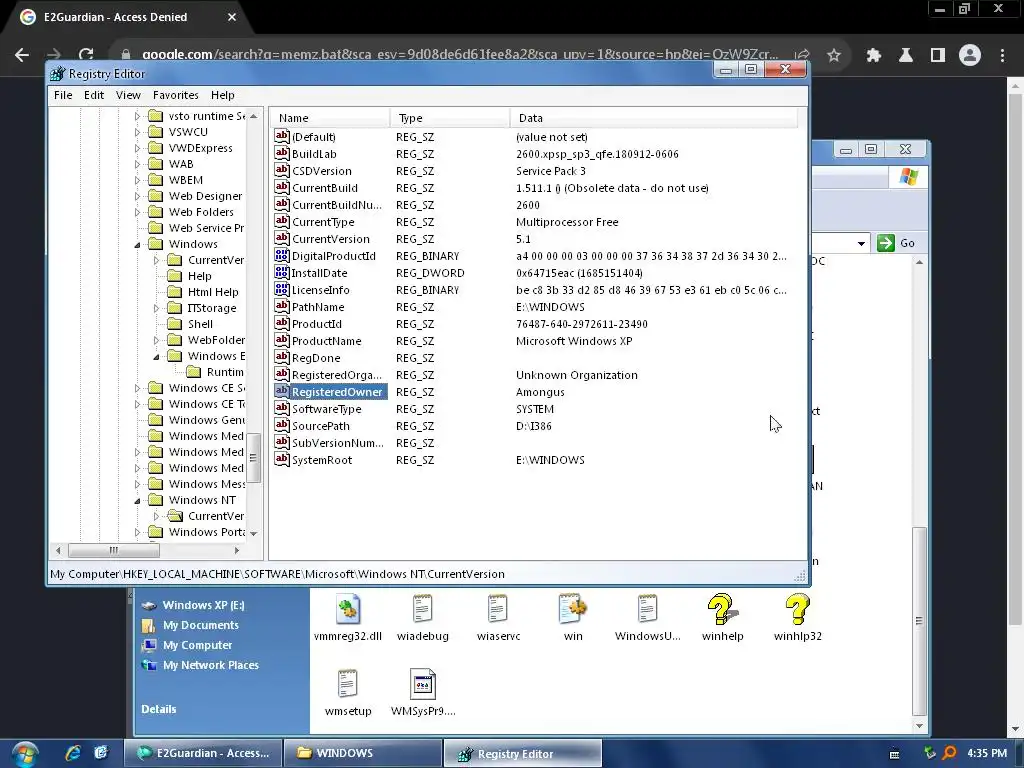1024x768 pixels.
Task: Open the WindowsU... log file icon
Action: click(x=647, y=609)
